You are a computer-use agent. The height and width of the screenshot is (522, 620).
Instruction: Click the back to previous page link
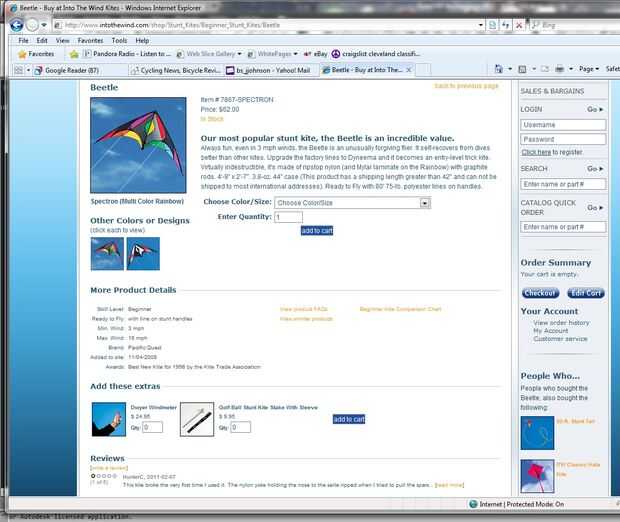pyautogui.click(x=466, y=86)
